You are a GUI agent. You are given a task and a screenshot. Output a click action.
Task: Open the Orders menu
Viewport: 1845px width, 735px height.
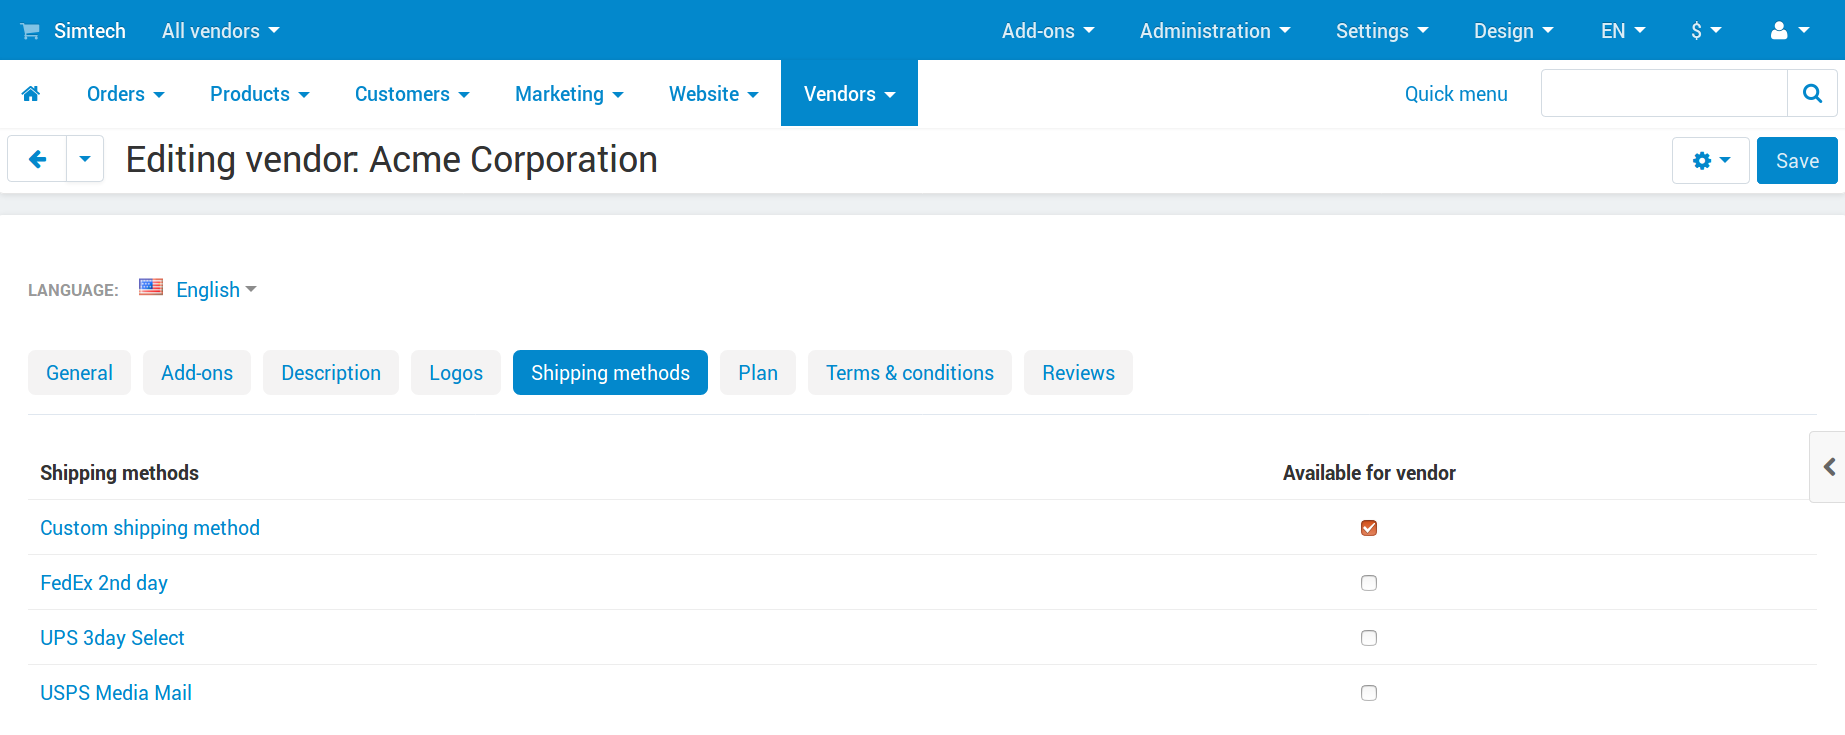126,94
